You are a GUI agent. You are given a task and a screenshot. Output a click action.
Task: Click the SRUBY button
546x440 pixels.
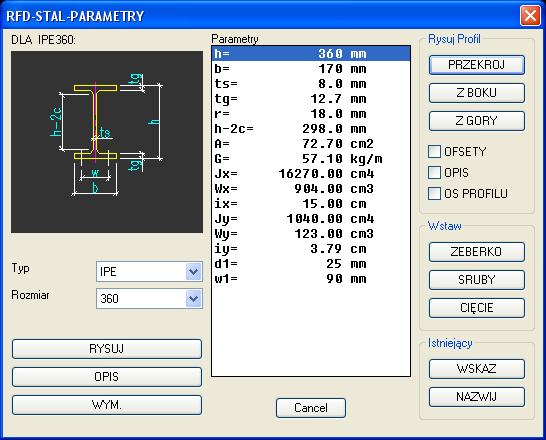[x=476, y=280]
